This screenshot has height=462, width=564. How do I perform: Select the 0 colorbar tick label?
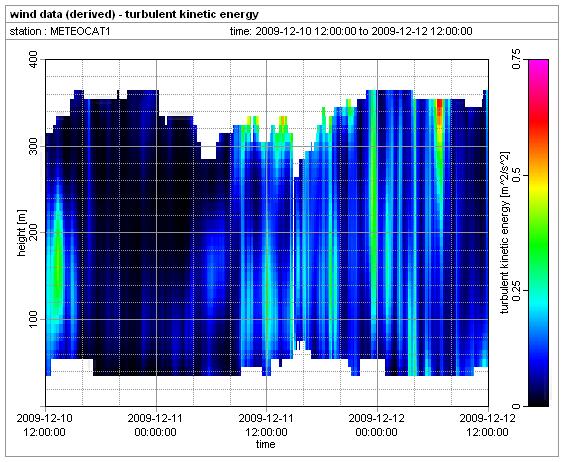click(516, 406)
